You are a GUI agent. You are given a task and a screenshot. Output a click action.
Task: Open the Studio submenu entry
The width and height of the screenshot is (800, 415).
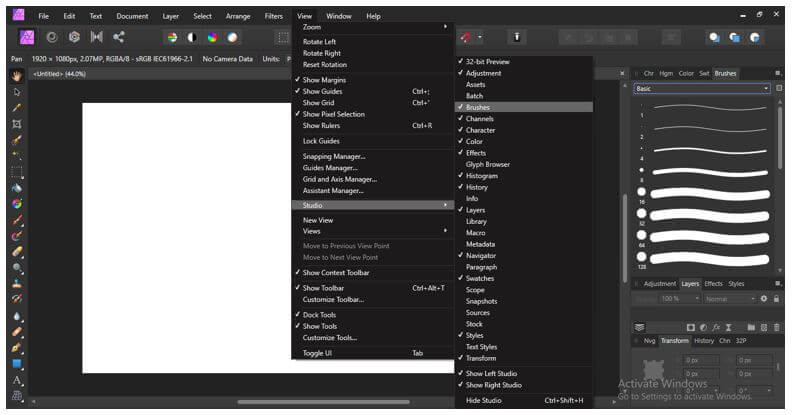click(x=372, y=205)
